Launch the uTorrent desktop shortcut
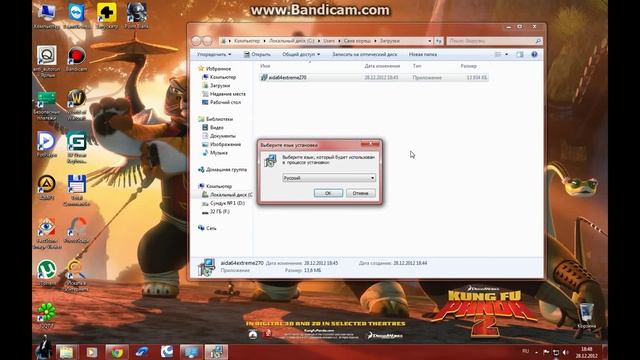The height and width of the screenshot is (360, 640). click(46, 272)
